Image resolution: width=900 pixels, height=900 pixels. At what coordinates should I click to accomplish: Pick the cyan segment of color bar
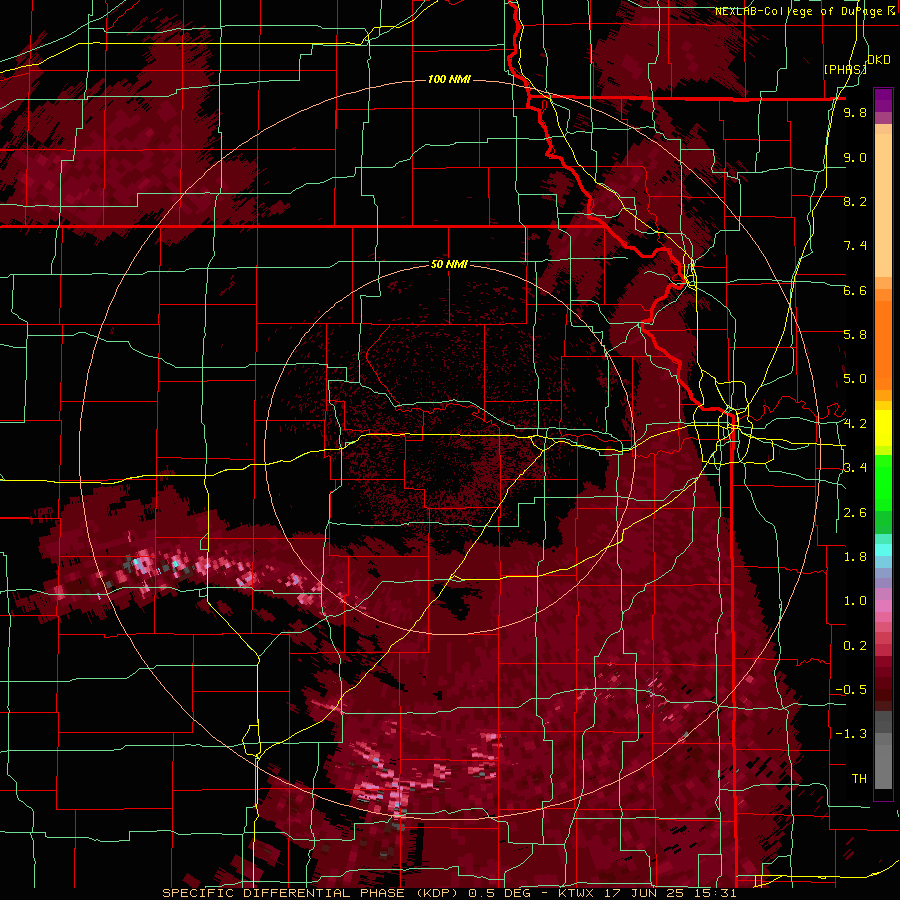pyautogui.click(x=883, y=550)
